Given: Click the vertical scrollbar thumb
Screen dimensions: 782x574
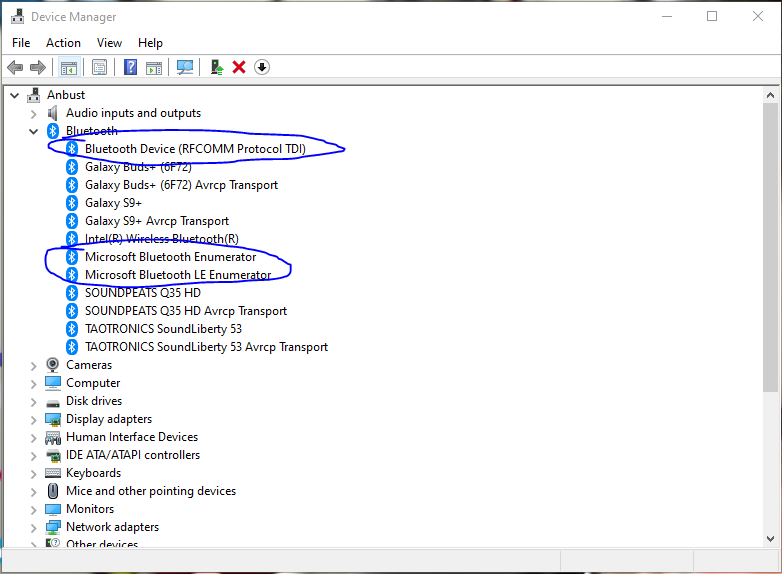Looking at the screenshot, I should (x=770, y=247).
